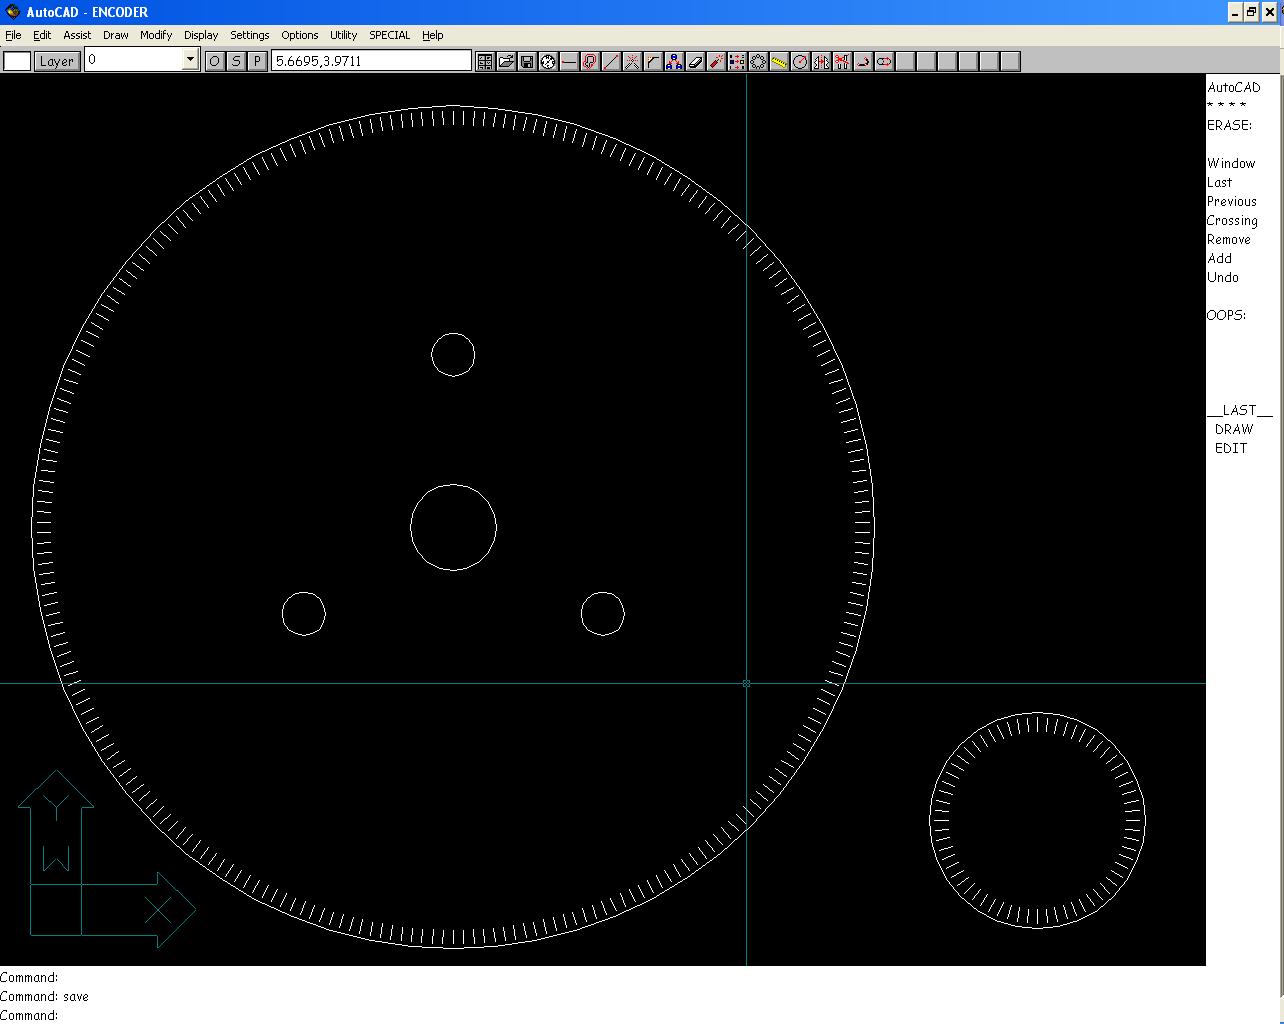Screen dimensions: 1284x1024
Task: Click the ERASE: side menu heading
Action: [1229, 125]
